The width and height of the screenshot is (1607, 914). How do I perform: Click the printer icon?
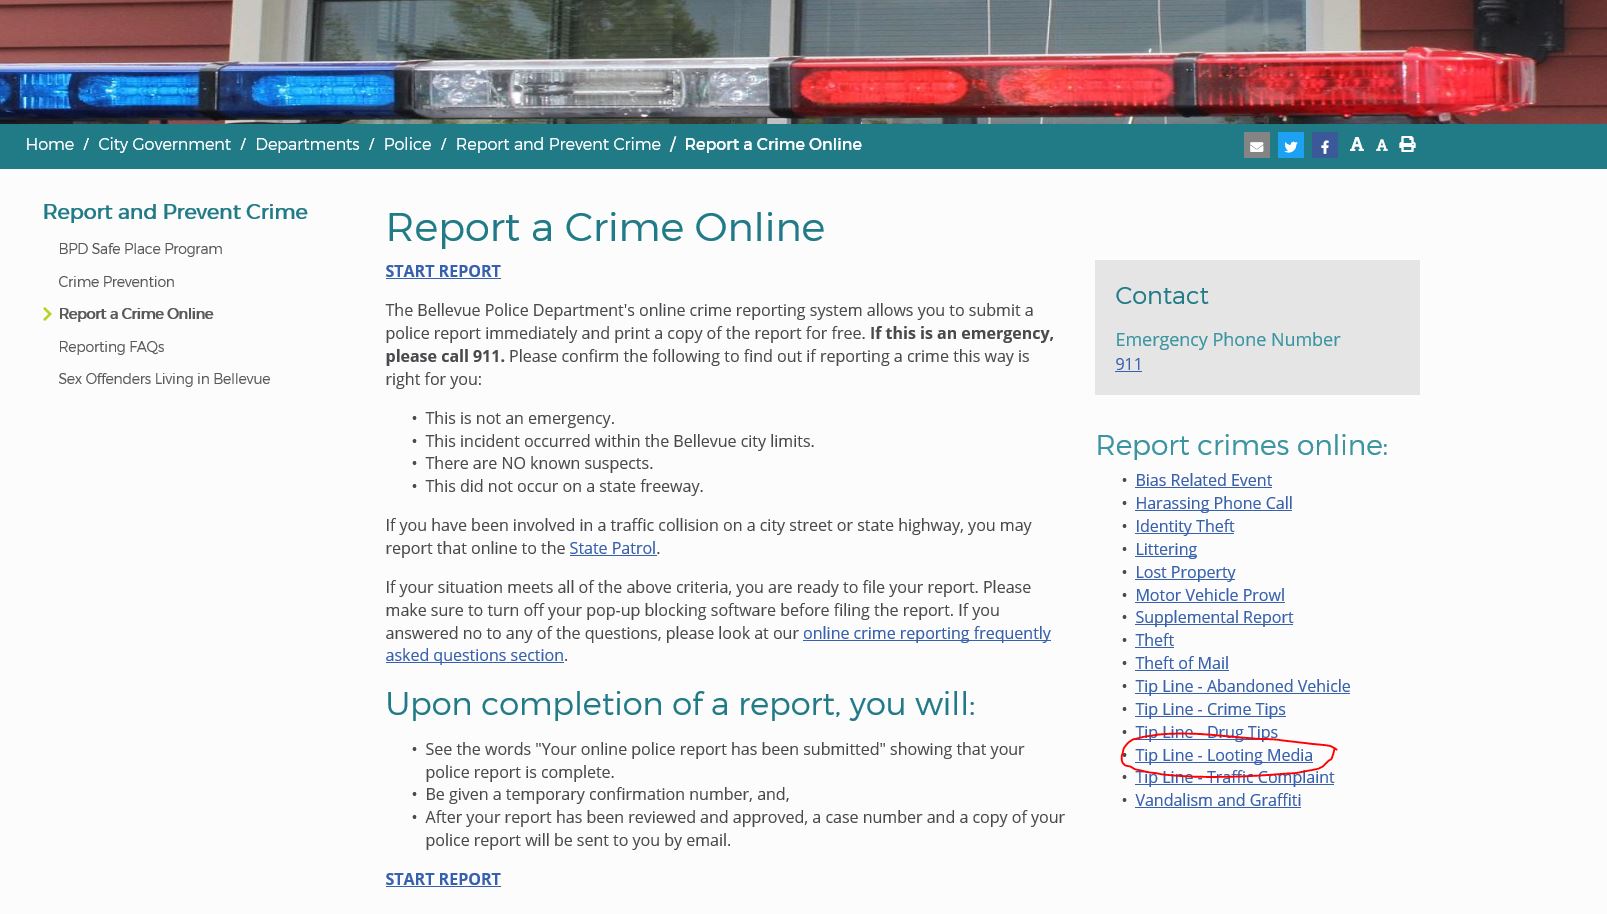1407,145
